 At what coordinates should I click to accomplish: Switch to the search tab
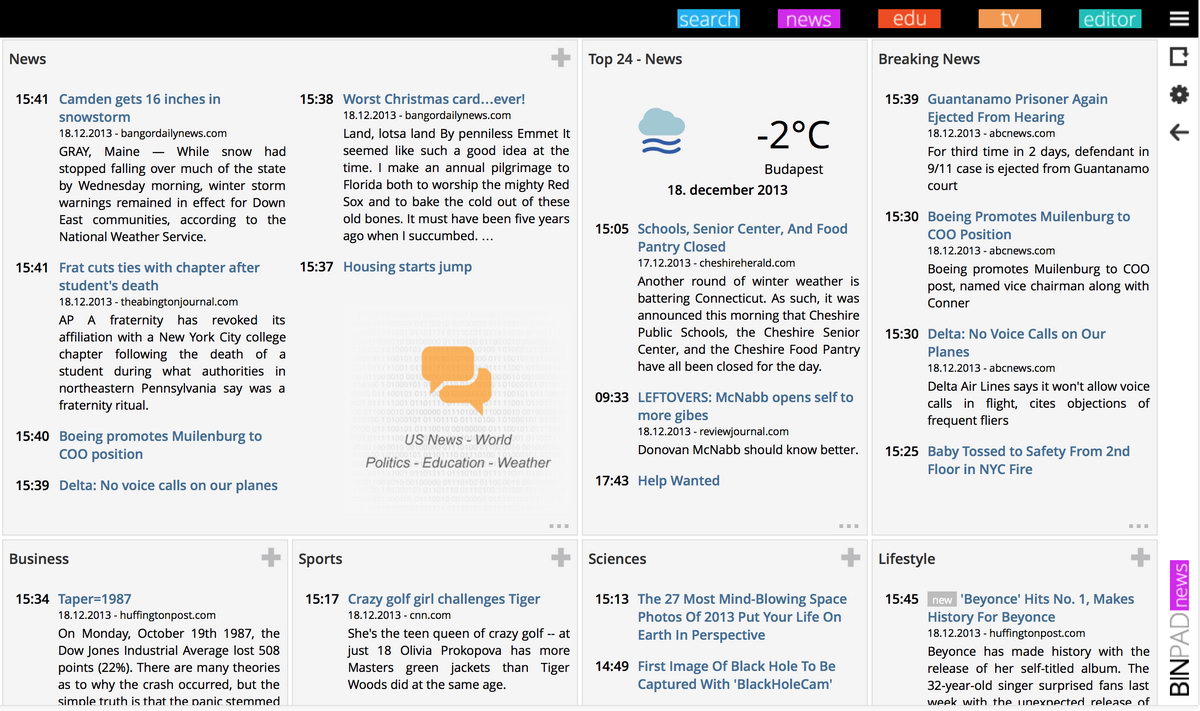click(x=708, y=19)
